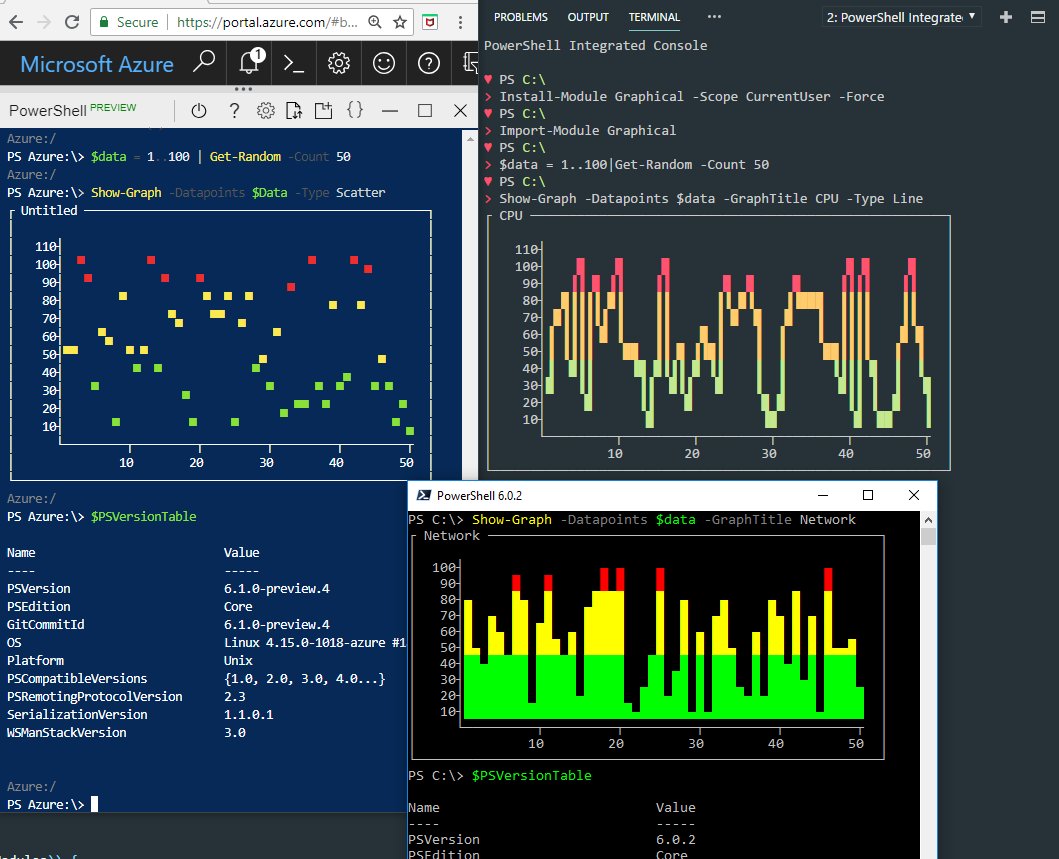Maximize the Cloud Shell pane
This screenshot has height=859, width=1059.
pos(425,110)
